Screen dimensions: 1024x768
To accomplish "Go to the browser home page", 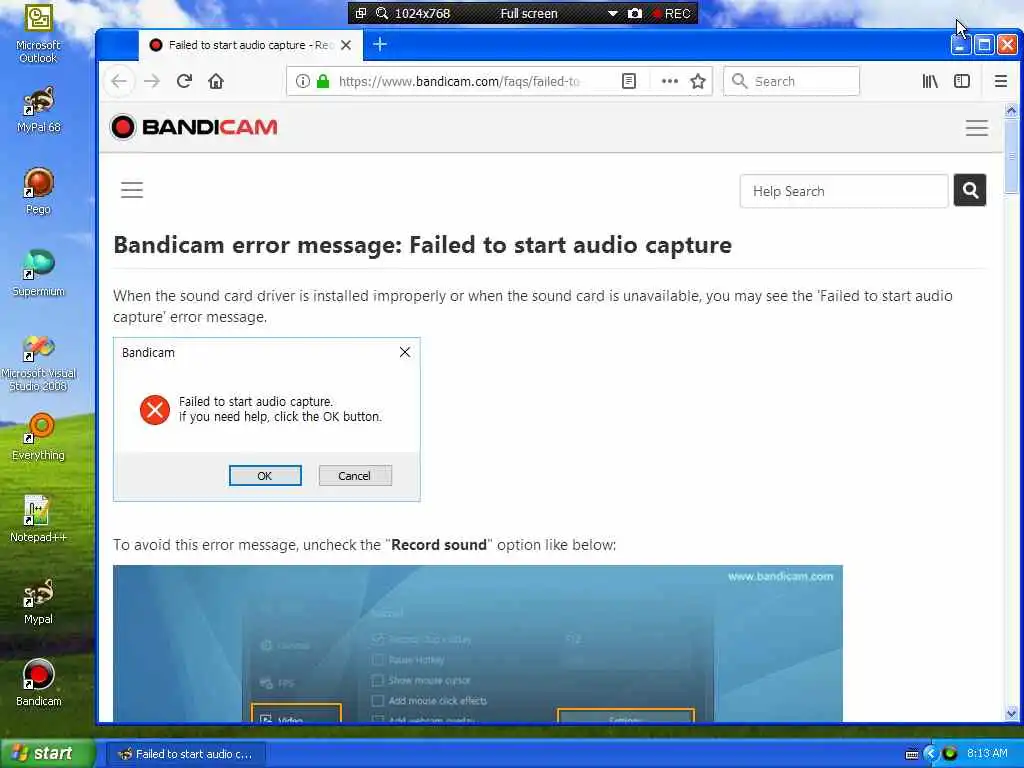I will point(216,81).
